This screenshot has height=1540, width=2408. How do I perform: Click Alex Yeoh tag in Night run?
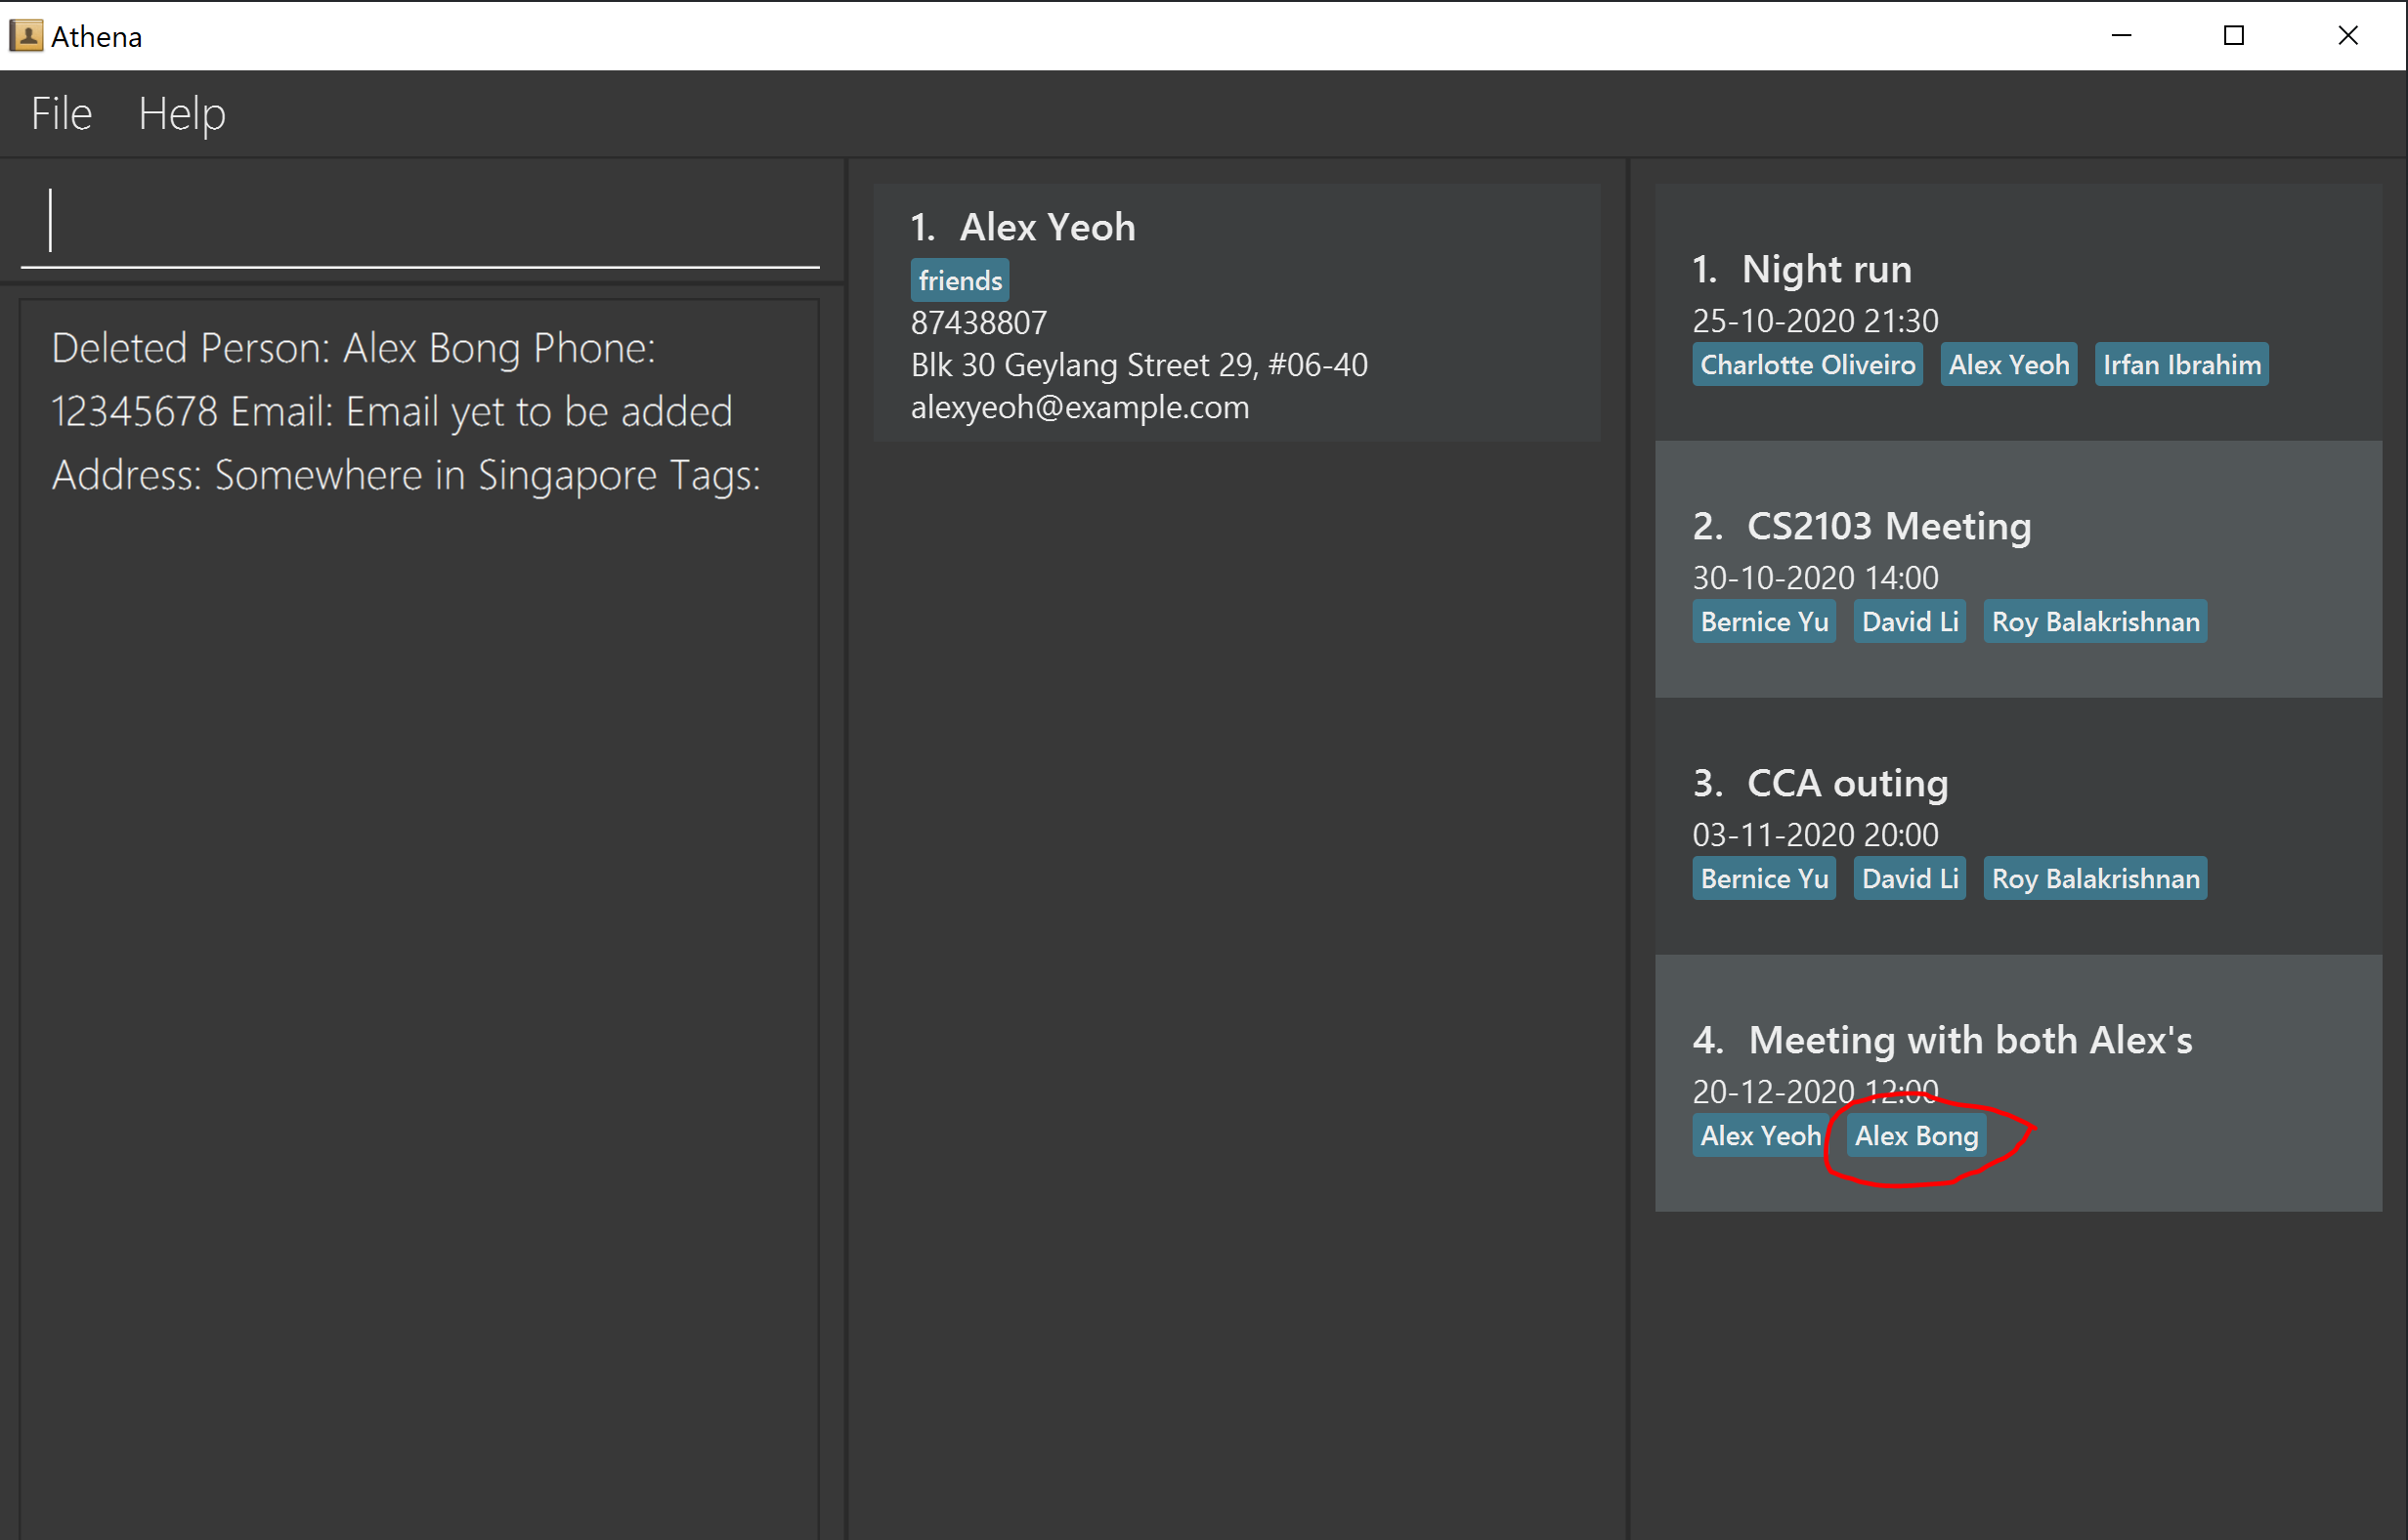pyautogui.click(x=2008, y=365)
